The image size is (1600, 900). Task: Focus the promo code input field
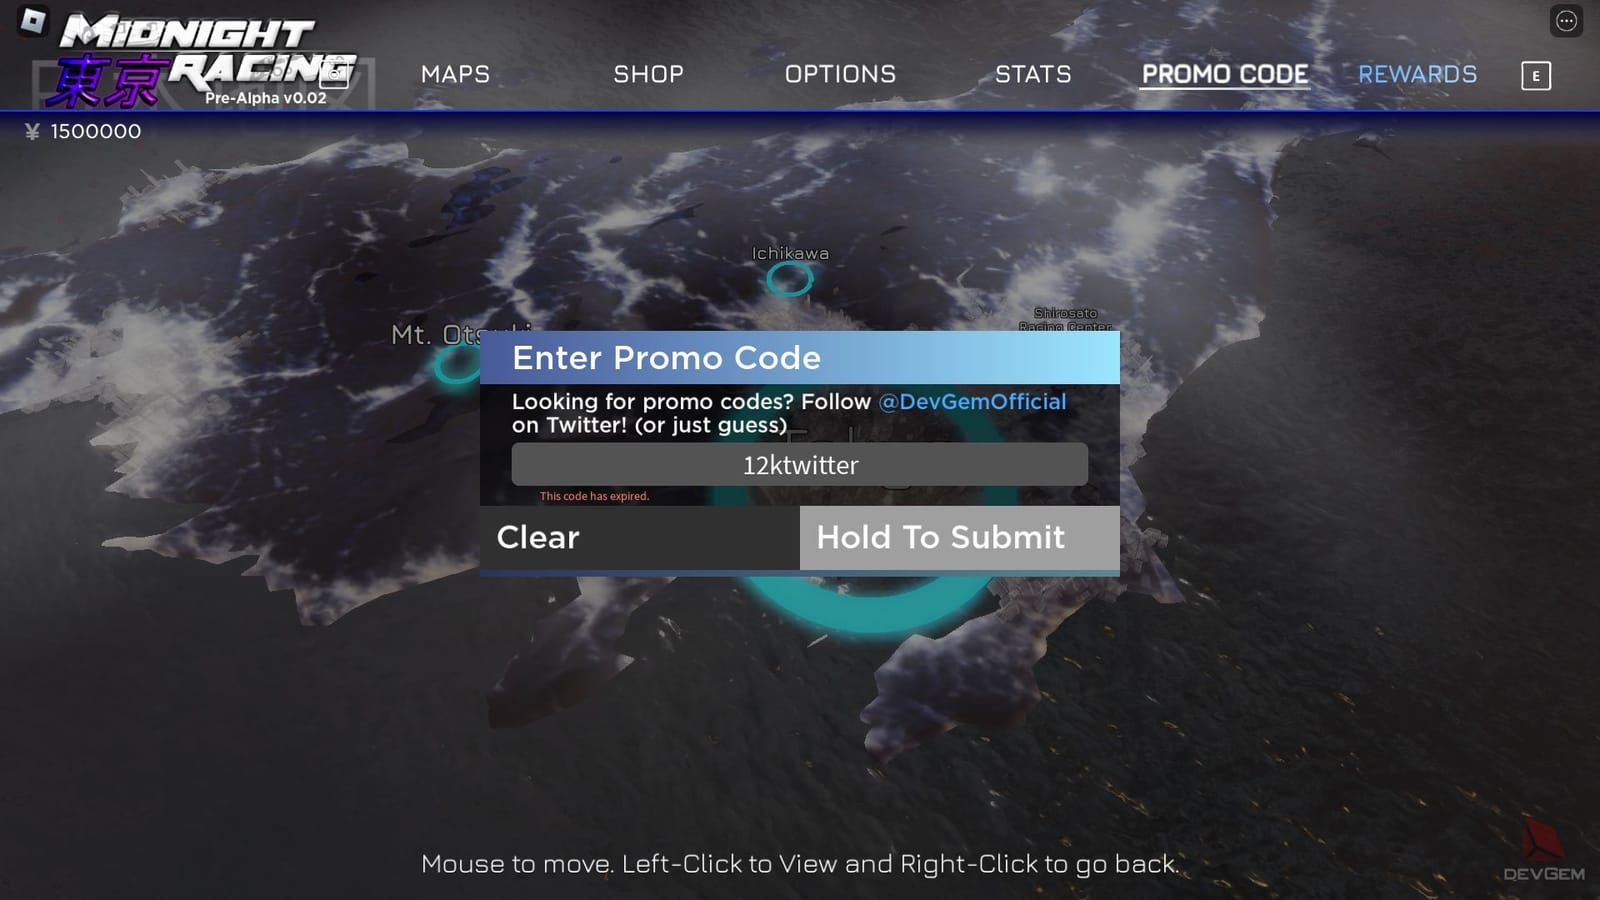(x=800, y=465)
